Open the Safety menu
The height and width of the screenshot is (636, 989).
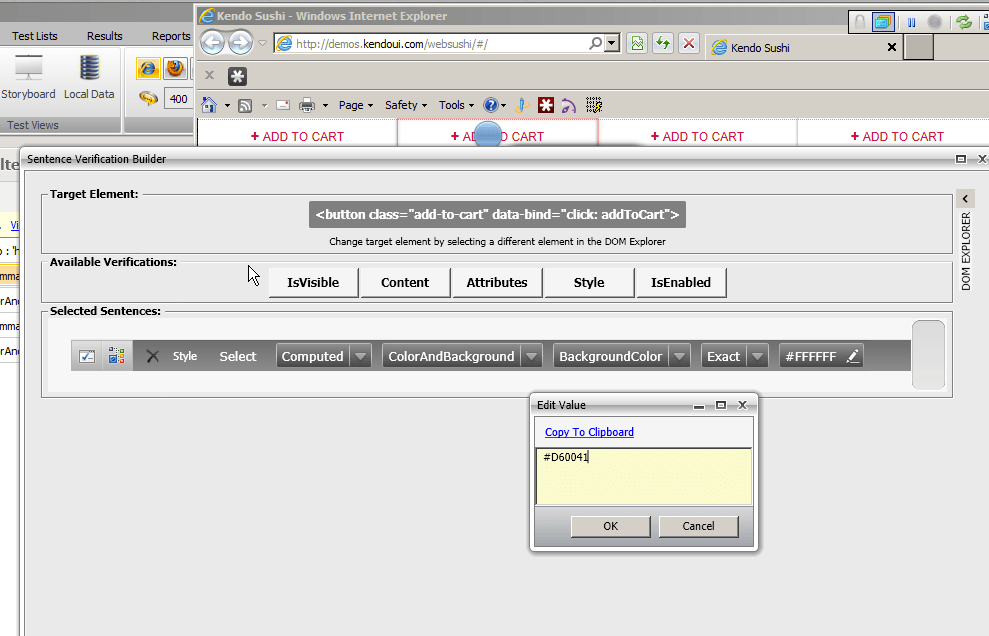[406, 105]
